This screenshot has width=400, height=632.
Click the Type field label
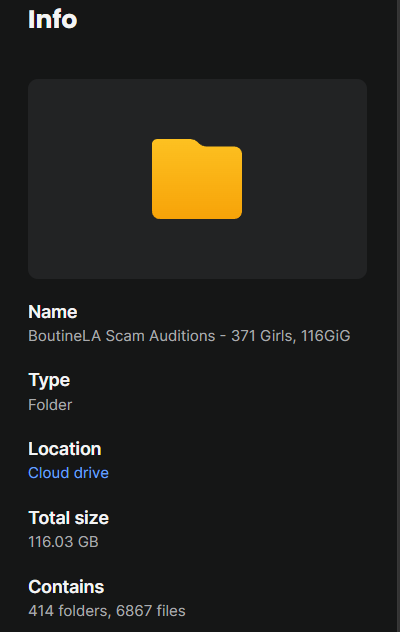tap(49, 380)
